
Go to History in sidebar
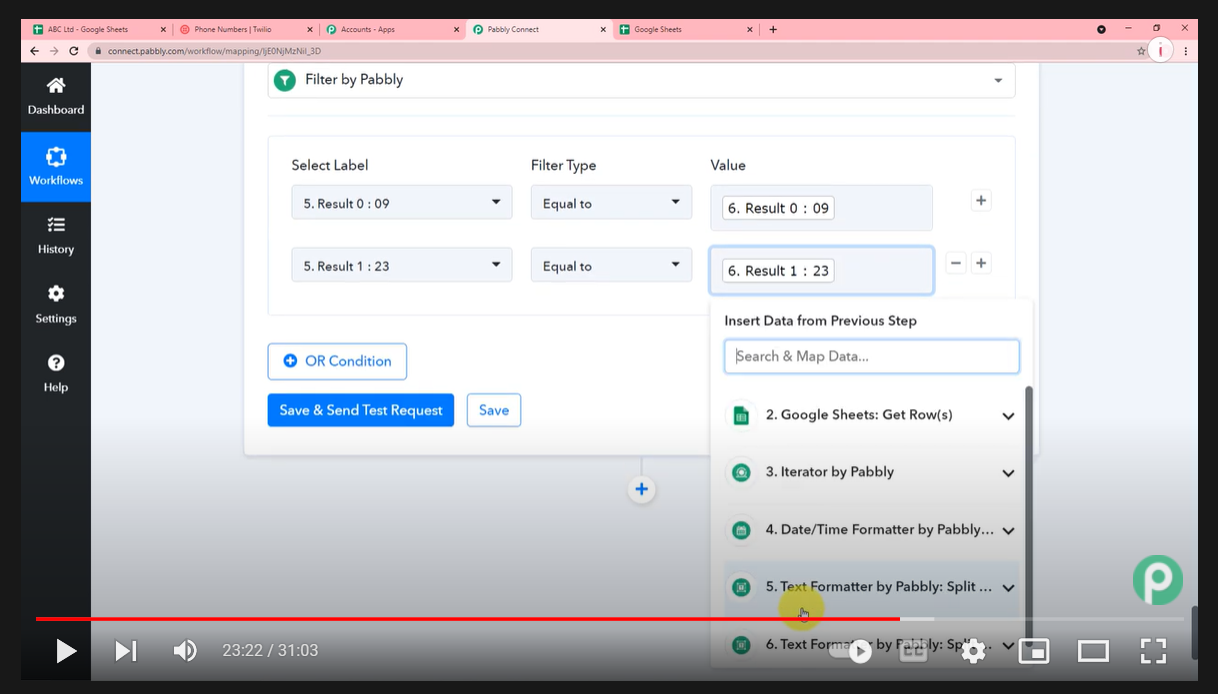pos(56,236)
